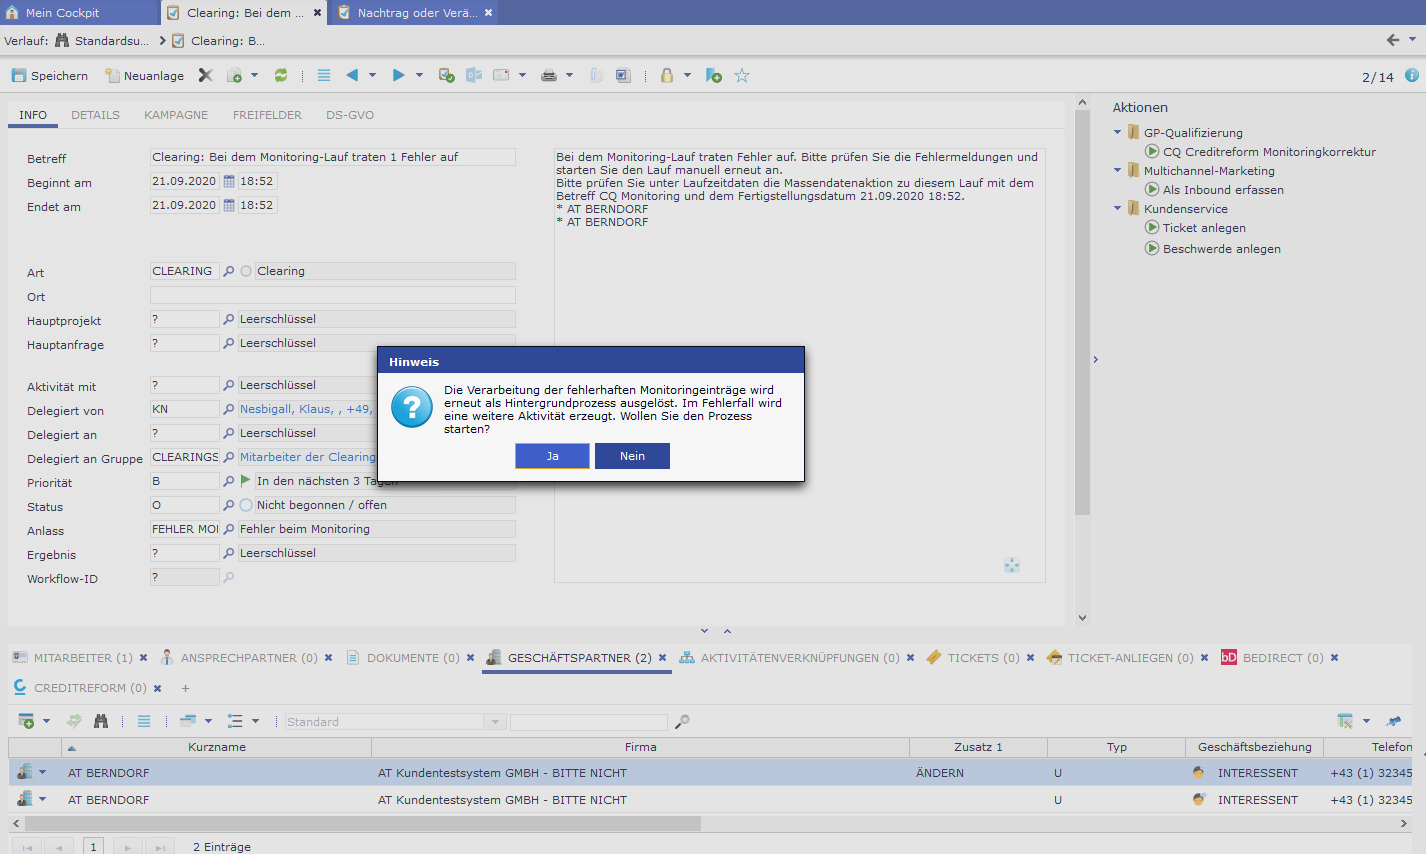Collapse the Kundenservice tree node

coord(1118,208)
